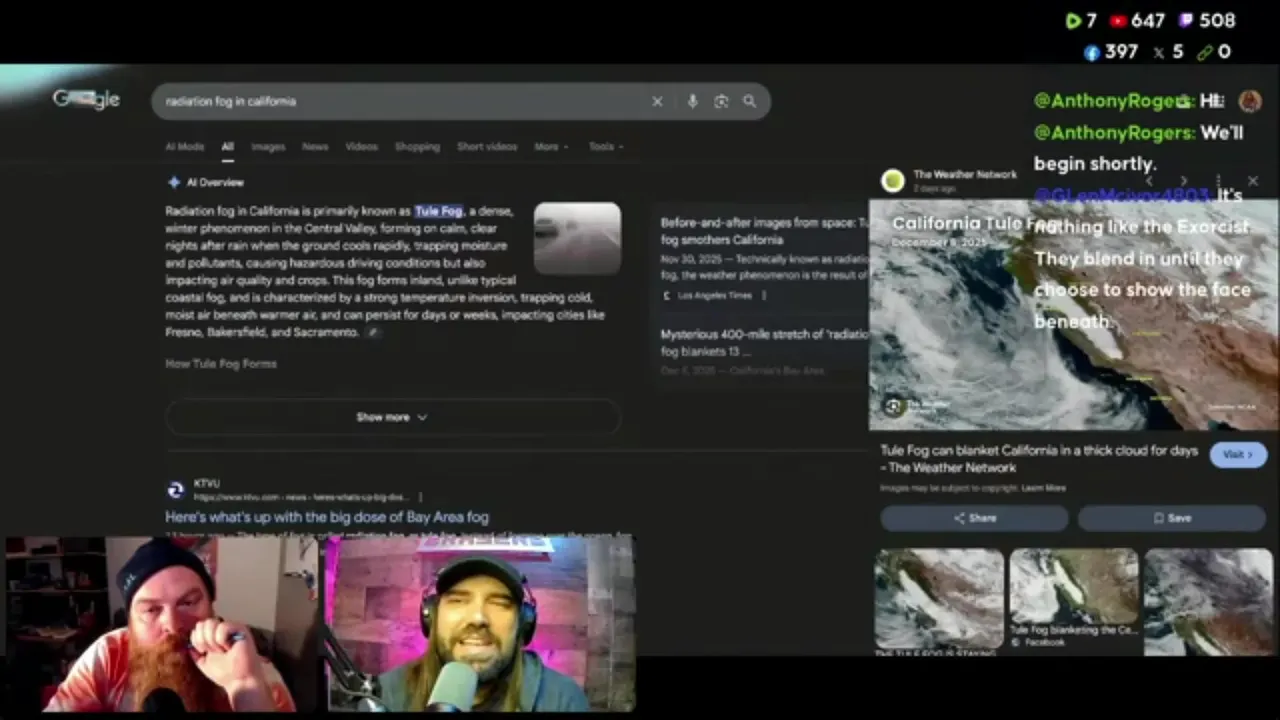
Task: Open the KTVU site favicon
Action: (x=175, y=489)
